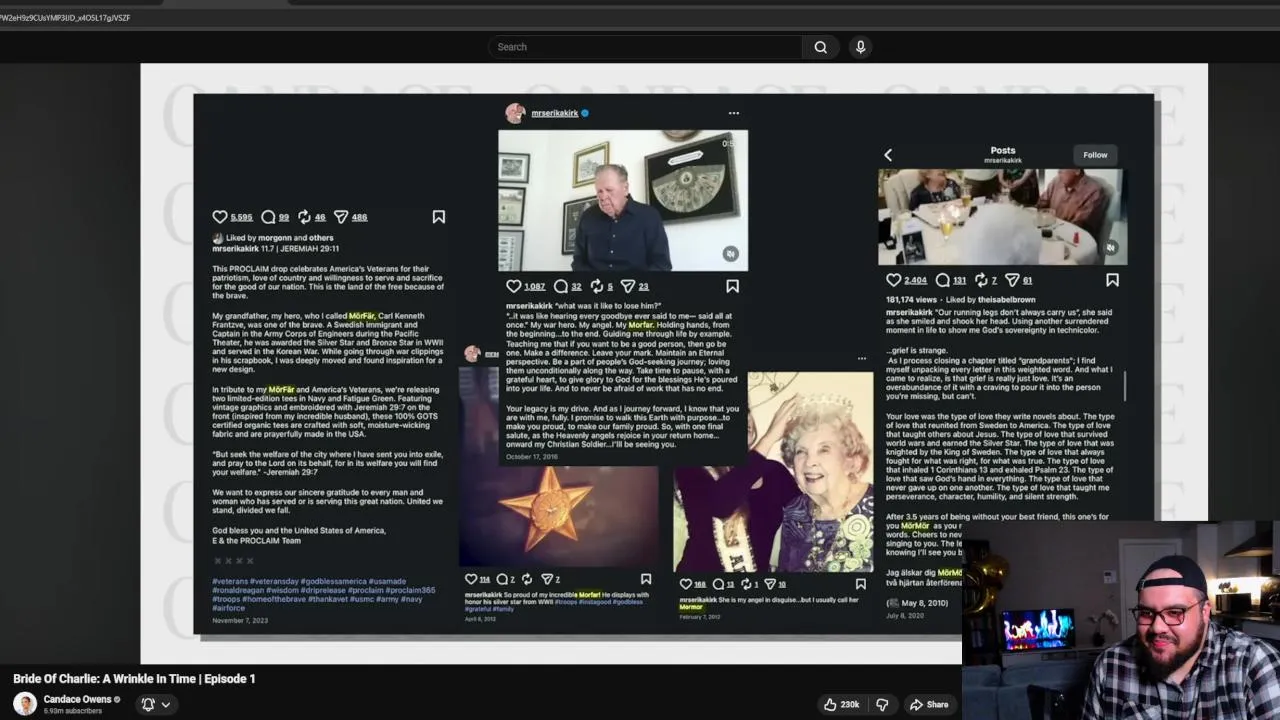1280x720 pixels.
Task: Click repost icon beside 7 in Posts
Action: click(980, 280)
